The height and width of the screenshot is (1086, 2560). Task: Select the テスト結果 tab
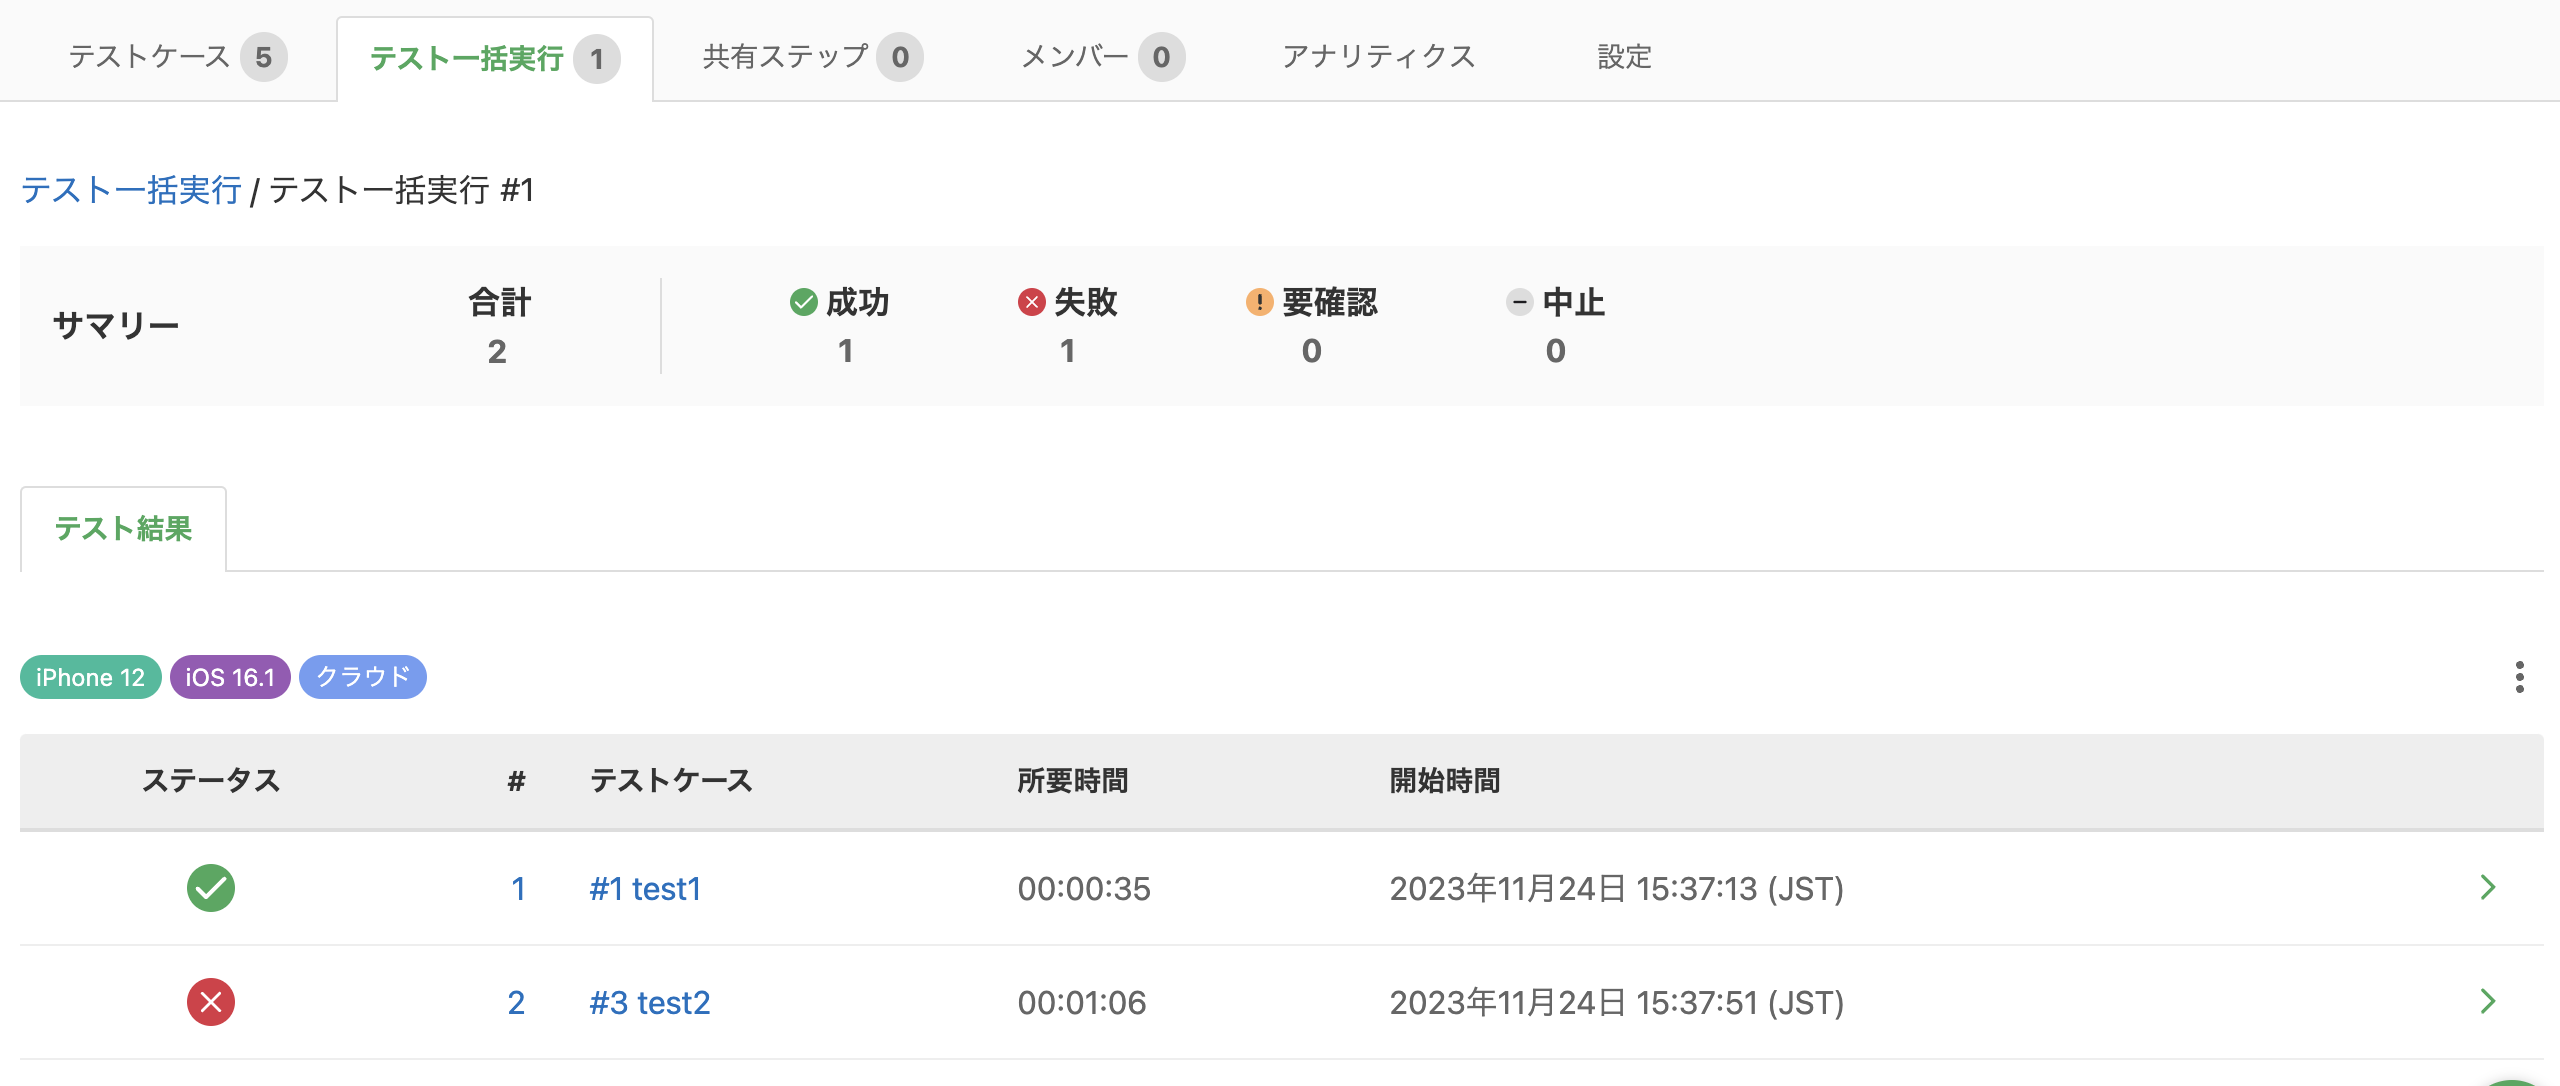pyautogui.click(x=123, y=528)
